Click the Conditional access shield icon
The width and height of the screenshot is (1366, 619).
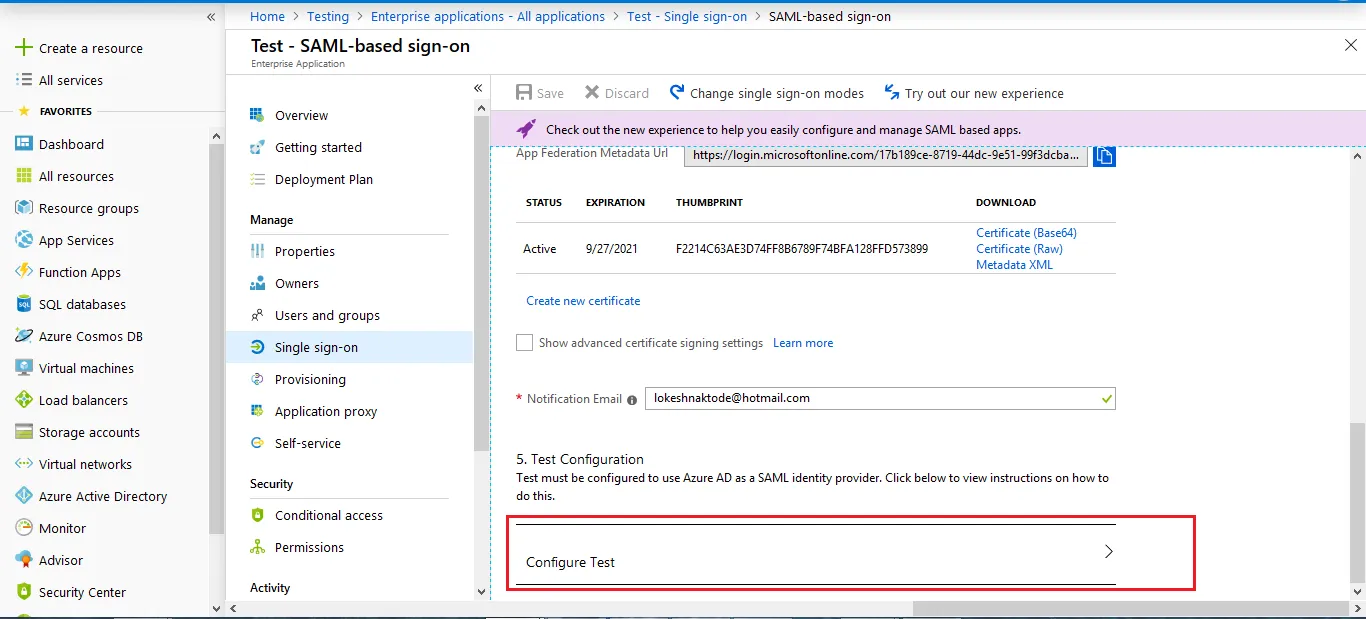tap(257, 515)
